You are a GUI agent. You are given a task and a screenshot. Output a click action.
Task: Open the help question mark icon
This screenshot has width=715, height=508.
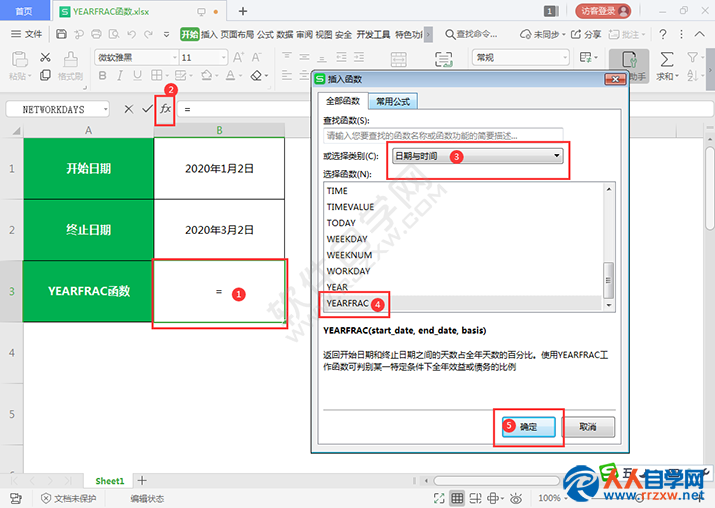click(x=663, y=34)
